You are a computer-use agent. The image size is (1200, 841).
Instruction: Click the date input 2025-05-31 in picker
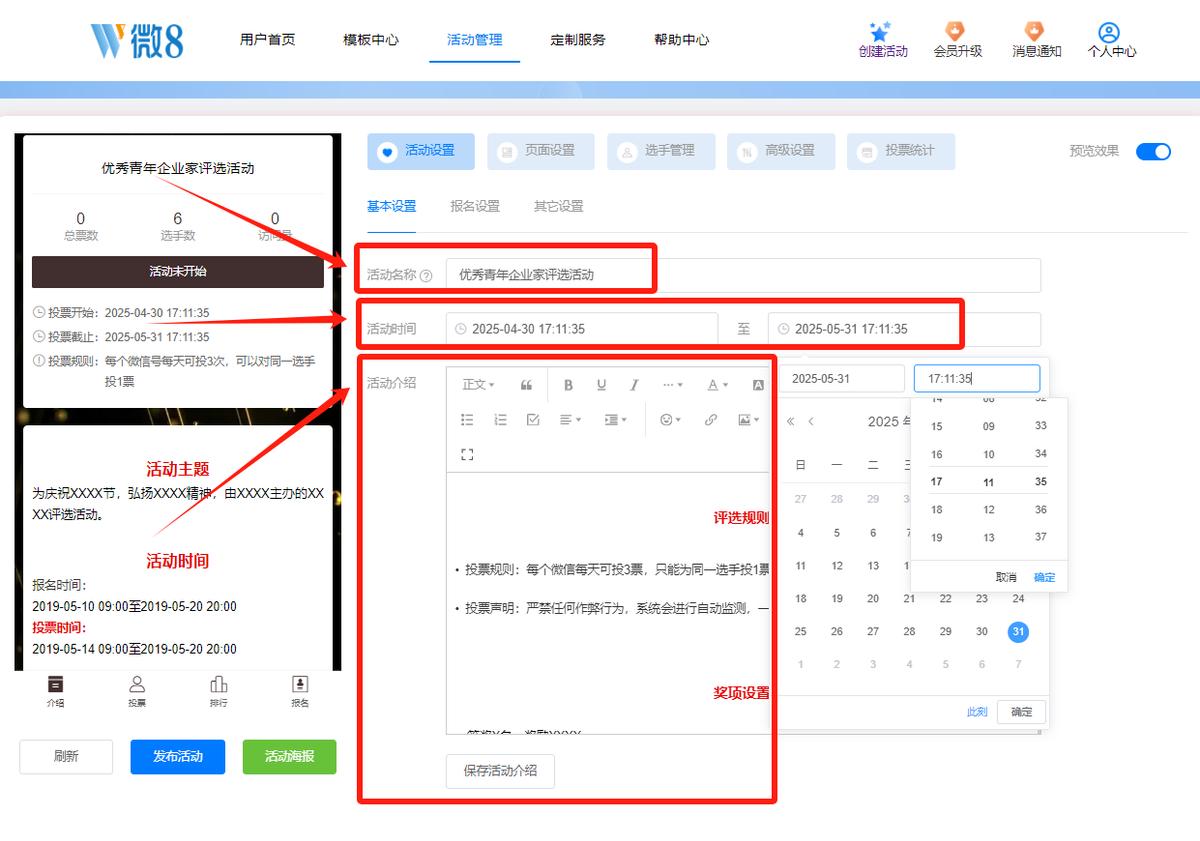tap(842, 379)
